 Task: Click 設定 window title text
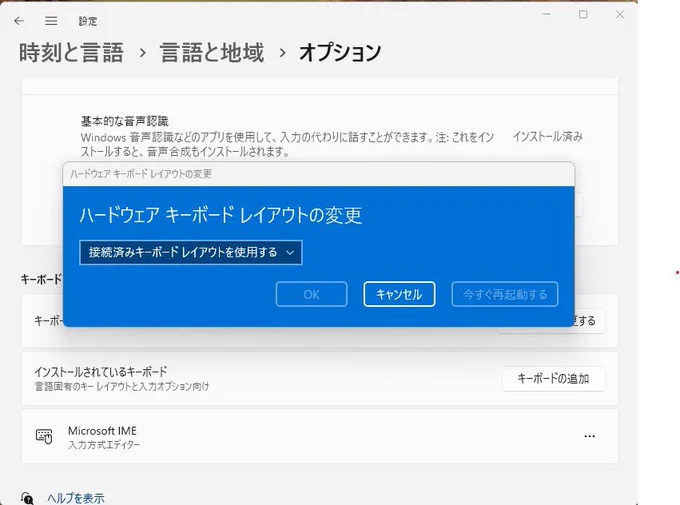(88, 21)
